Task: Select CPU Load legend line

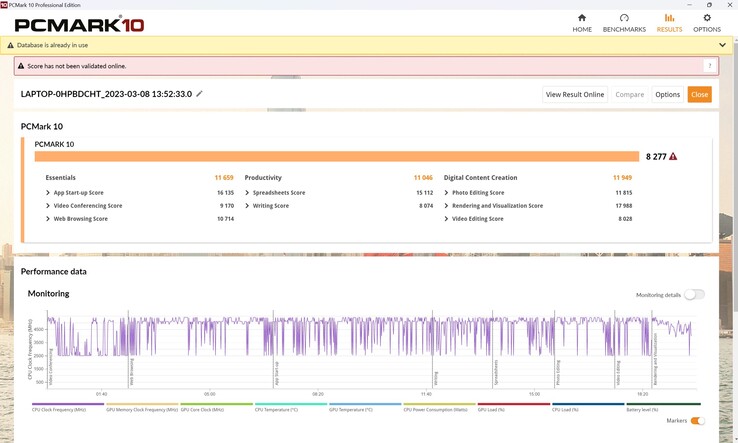Action: point(588,404)
